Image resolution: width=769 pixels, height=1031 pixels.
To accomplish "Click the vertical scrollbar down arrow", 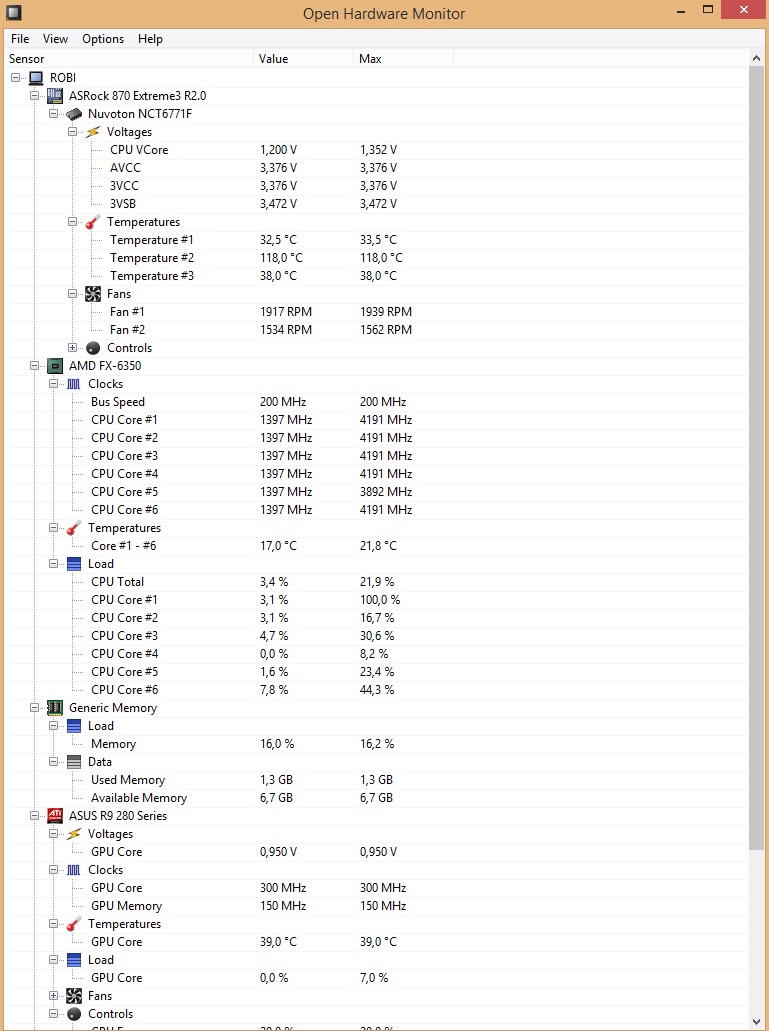I will (756, 1021).
